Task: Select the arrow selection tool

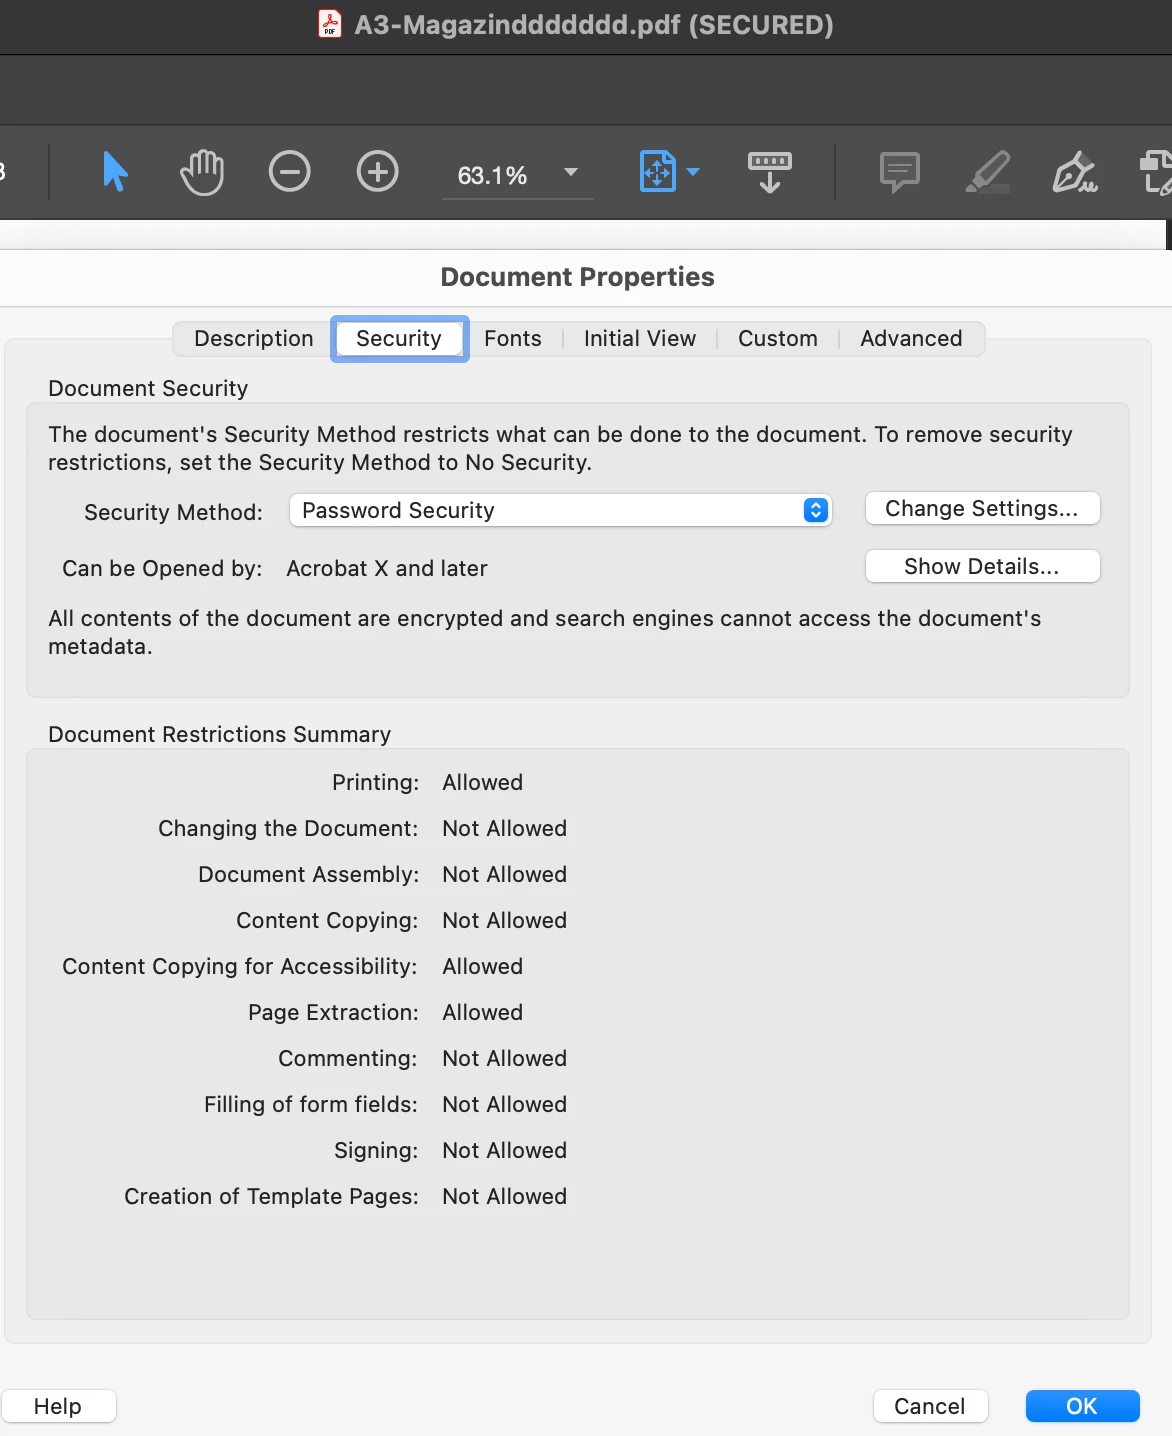Action: (x=115, y=172)
